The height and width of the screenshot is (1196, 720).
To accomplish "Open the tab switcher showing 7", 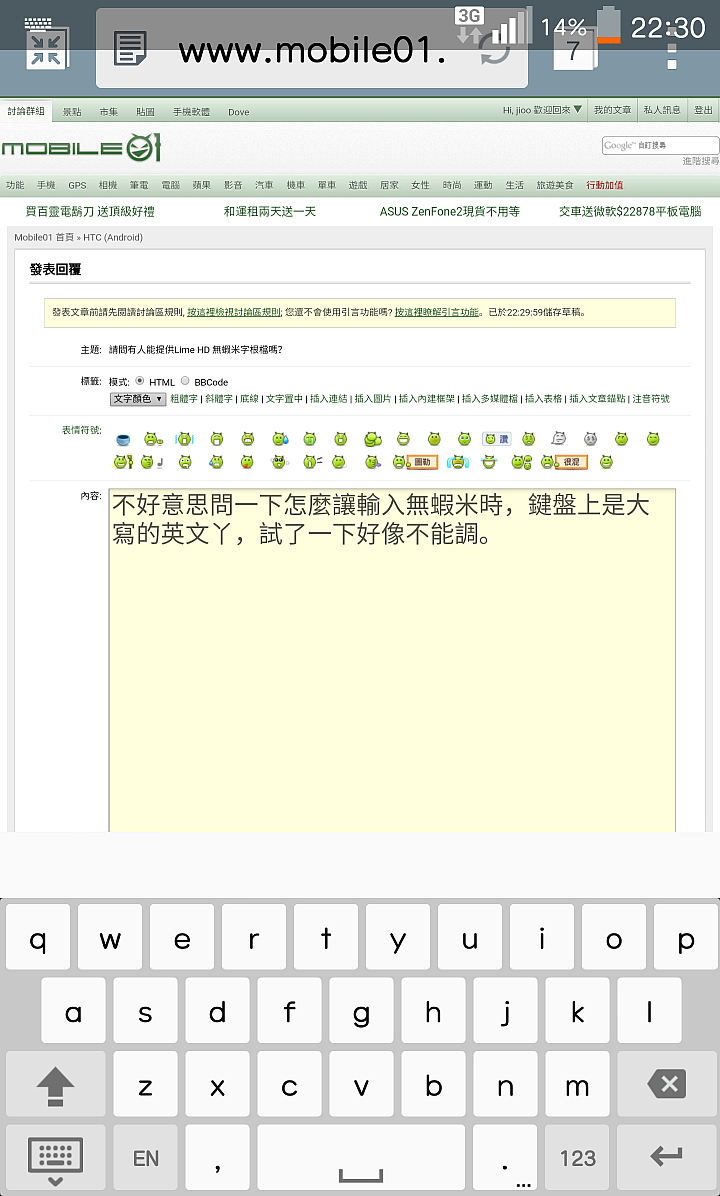I will coord(574,50).
